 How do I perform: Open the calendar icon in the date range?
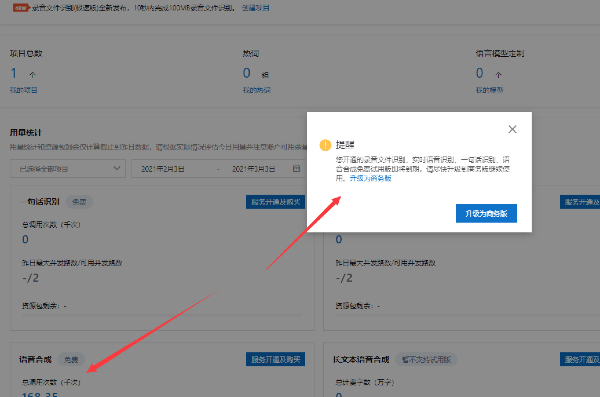(296, 168)
